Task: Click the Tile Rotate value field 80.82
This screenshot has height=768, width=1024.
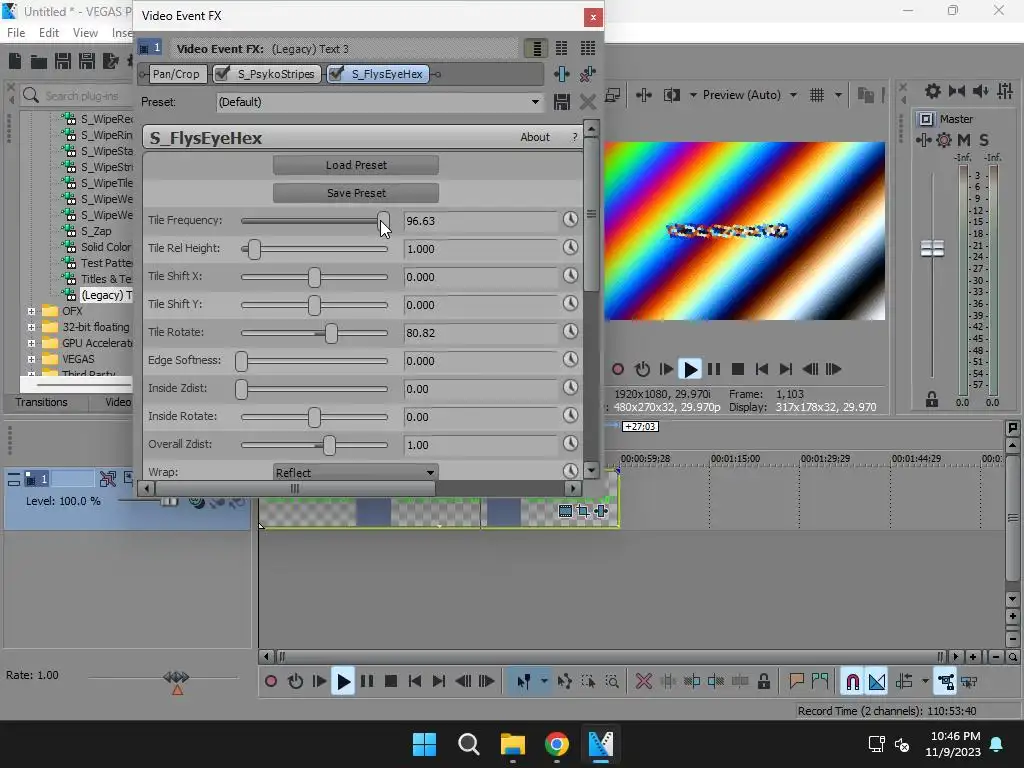Action: coord(481,333)
